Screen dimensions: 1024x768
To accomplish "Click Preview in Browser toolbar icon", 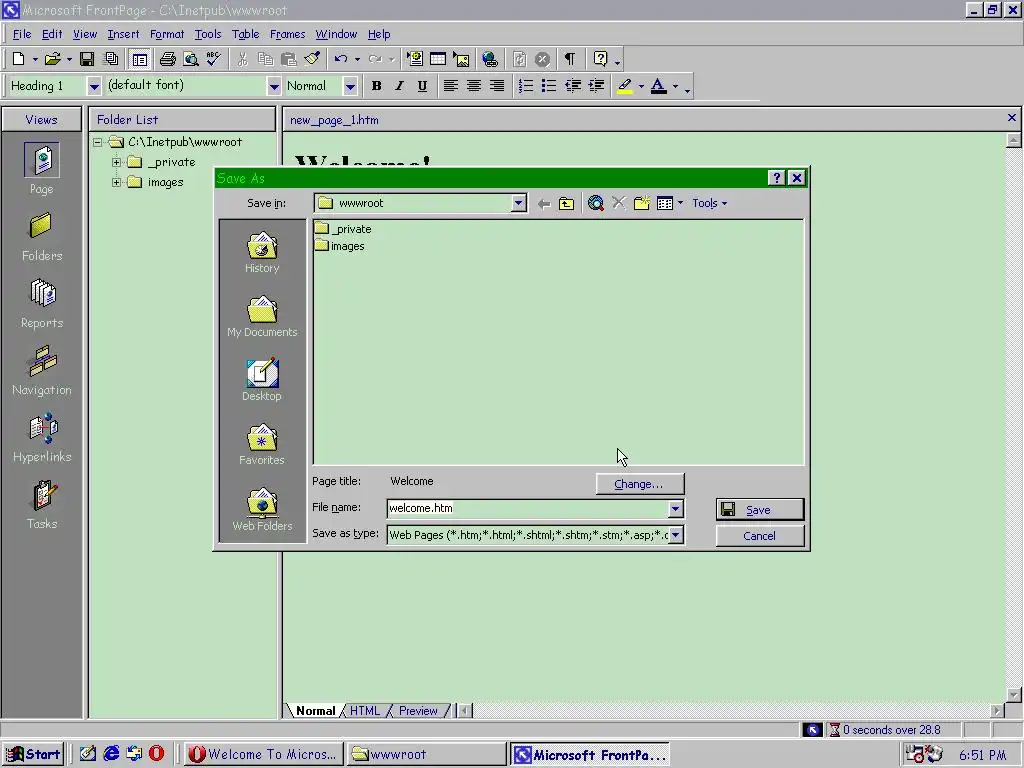I will coord(191,59).
